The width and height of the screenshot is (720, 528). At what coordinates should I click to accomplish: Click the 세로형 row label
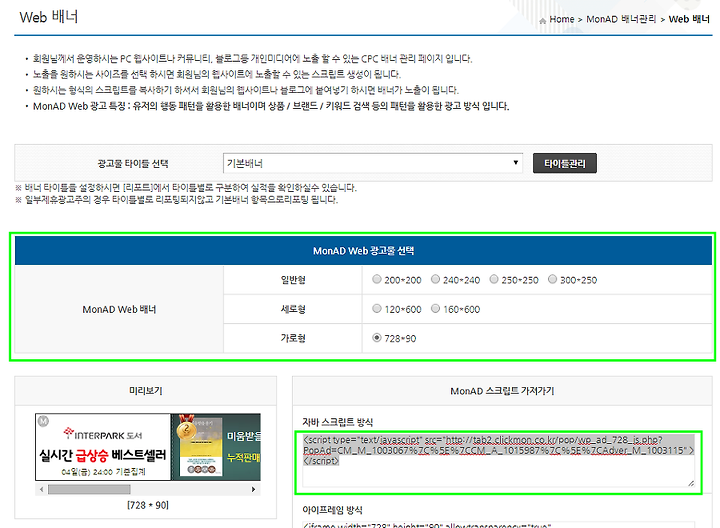click(293, 309)
